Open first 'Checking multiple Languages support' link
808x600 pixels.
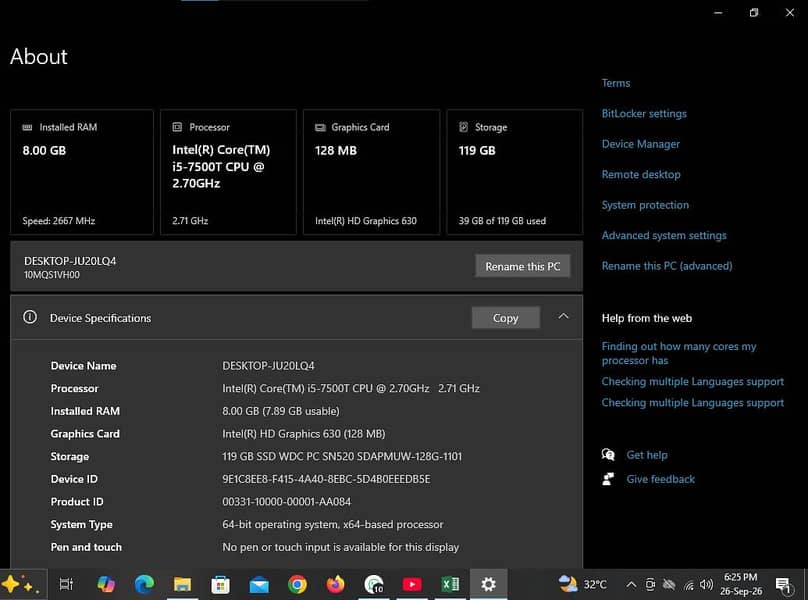[693, 381]
